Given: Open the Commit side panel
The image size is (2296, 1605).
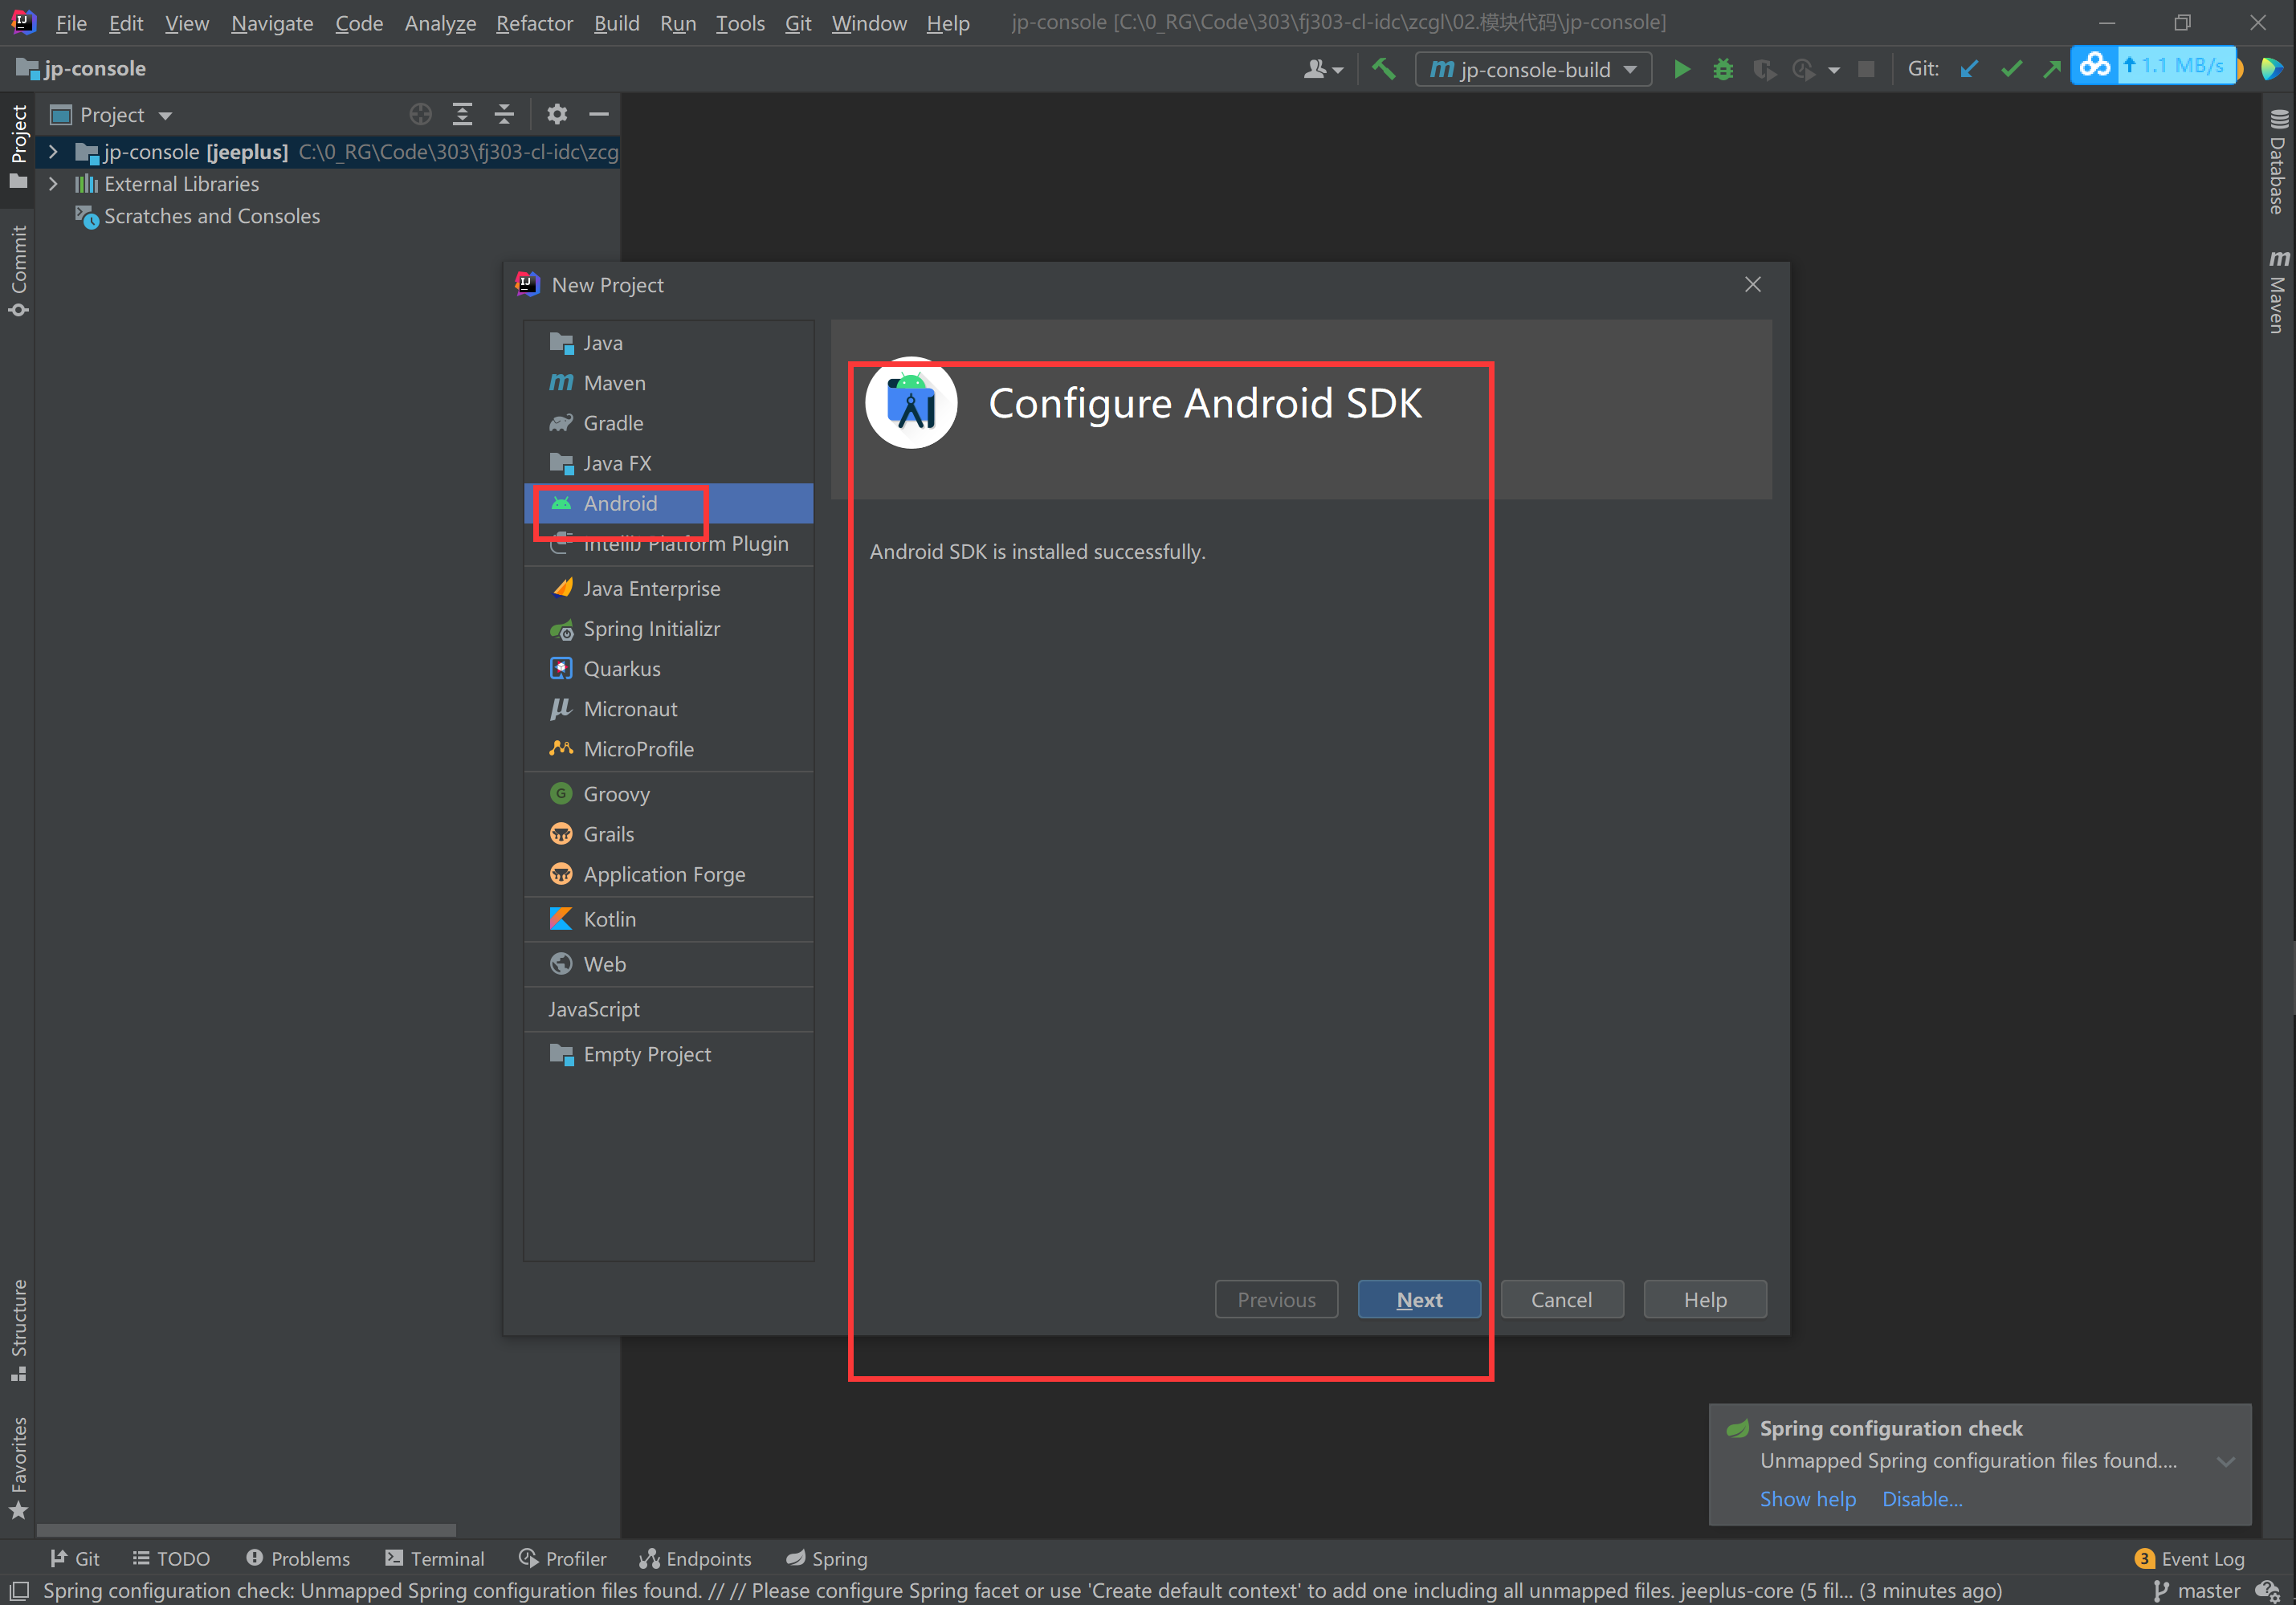Looking at the screenshot, I should pyautogui.click(x=19, y=271).
